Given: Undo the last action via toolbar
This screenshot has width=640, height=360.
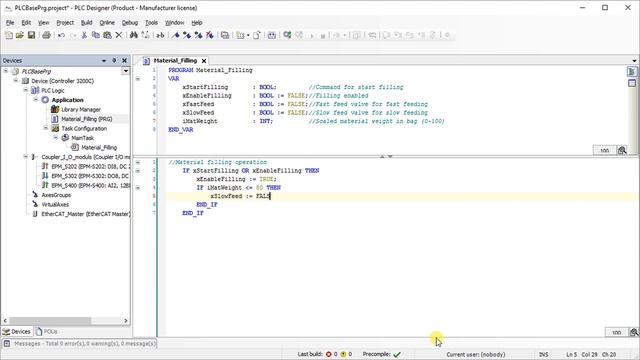Looking at the screenshot, I should coord(61,36).
